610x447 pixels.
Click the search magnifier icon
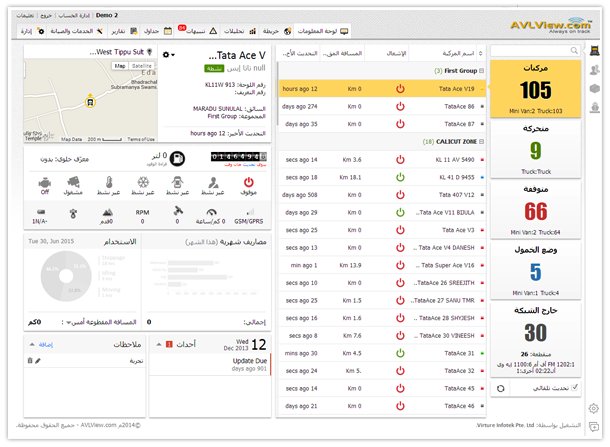click(502, 49)
